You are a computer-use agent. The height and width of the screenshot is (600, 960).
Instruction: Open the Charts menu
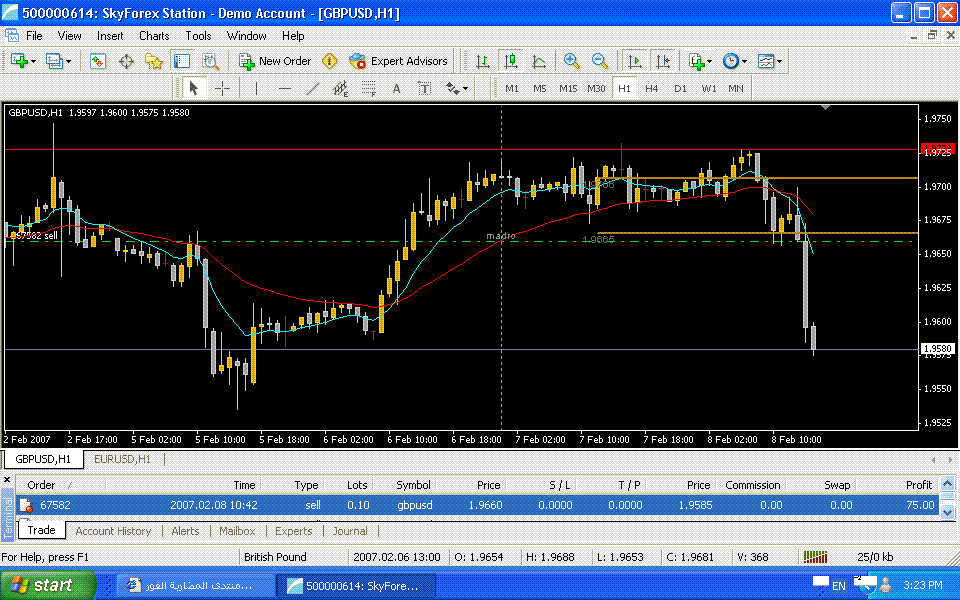154,35
